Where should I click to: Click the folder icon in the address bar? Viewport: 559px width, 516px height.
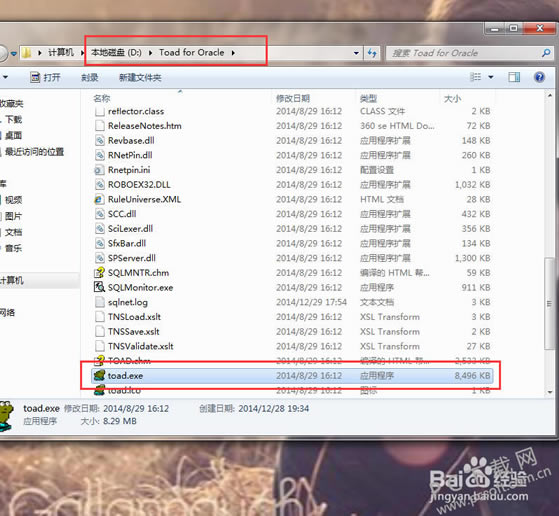(26, 53)
